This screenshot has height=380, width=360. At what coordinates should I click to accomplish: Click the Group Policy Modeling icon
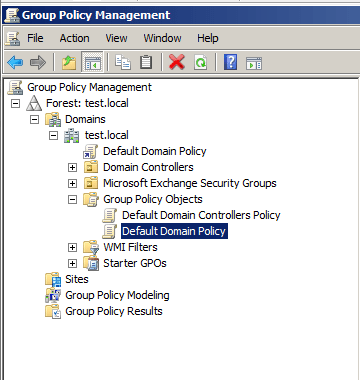point(53,295)
